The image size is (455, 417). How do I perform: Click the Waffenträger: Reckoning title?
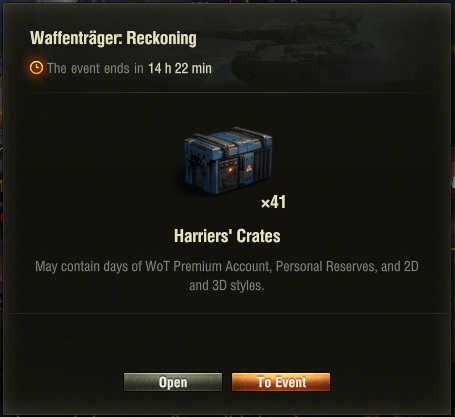click(113, 38)
